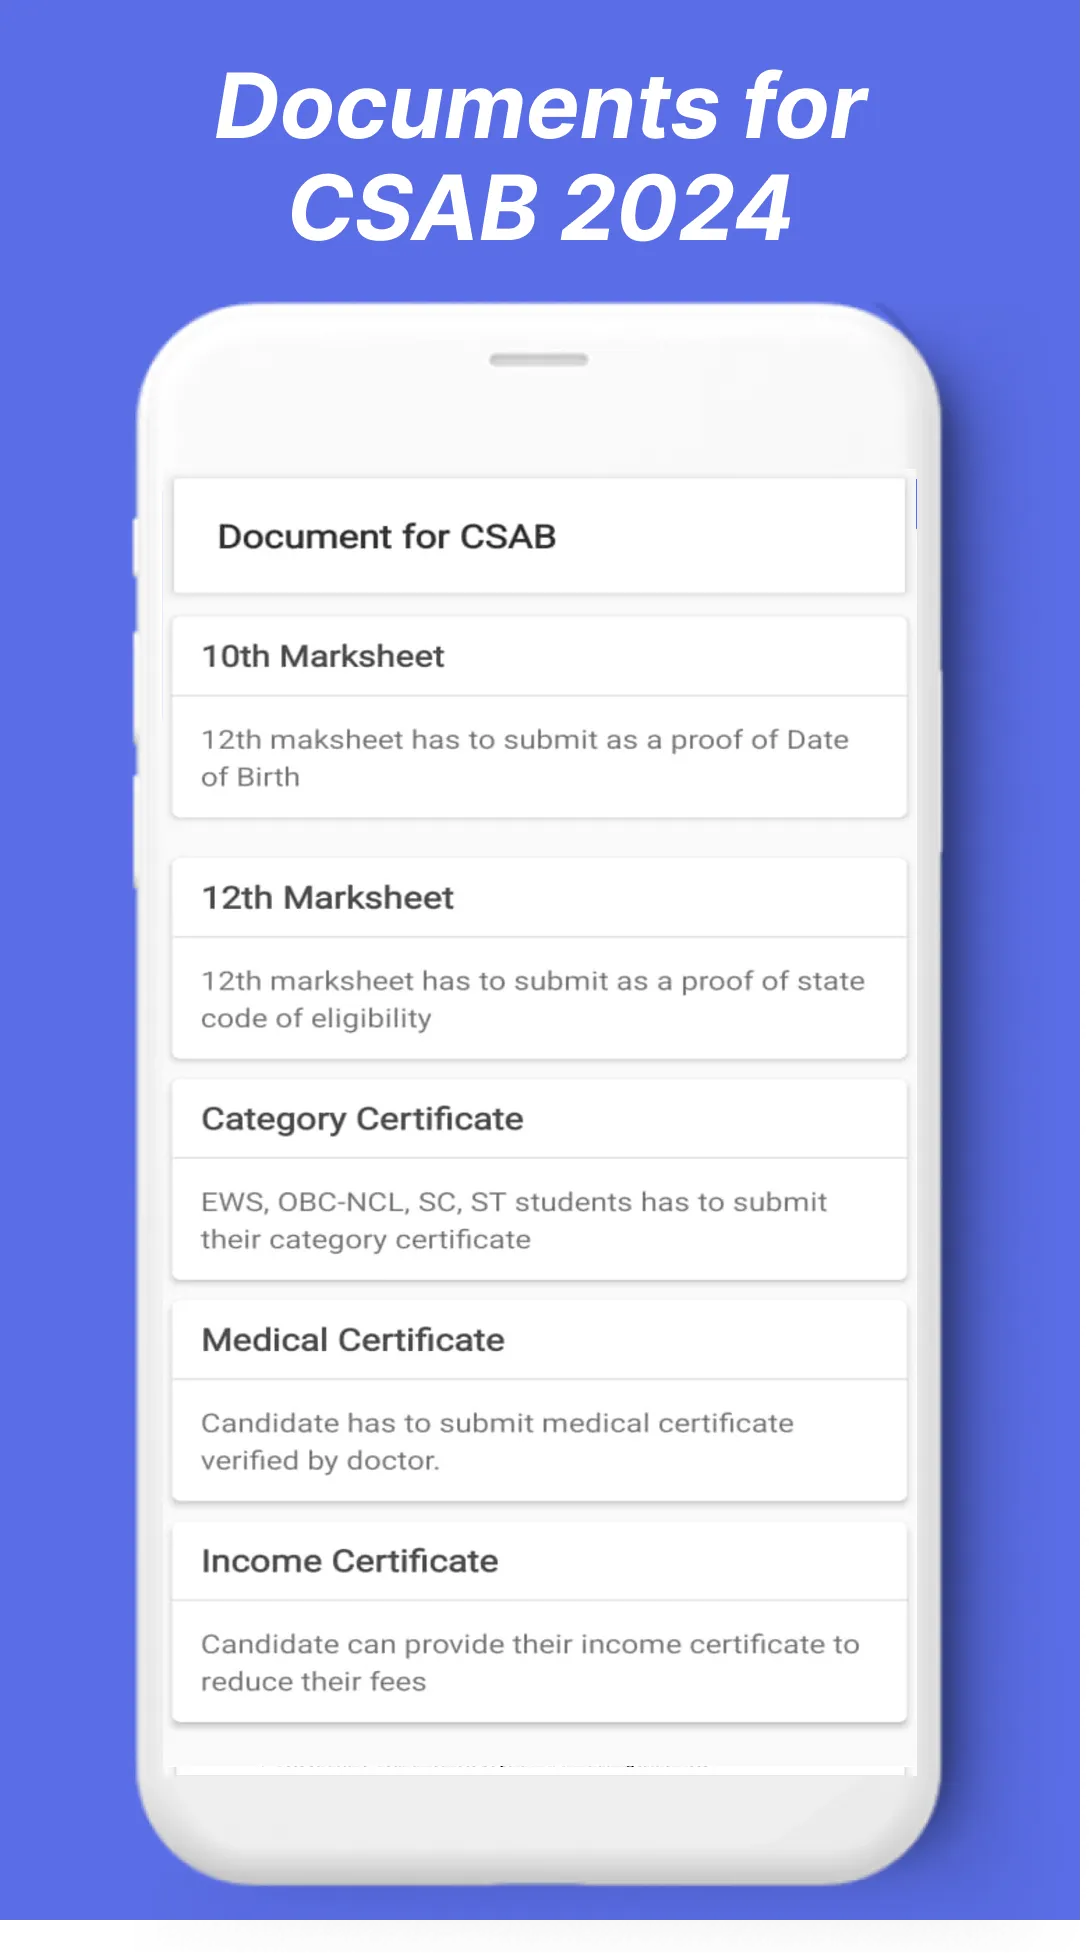
Task: Collapse the 12th Marksheet section
Action: click(x=539, y=897)
